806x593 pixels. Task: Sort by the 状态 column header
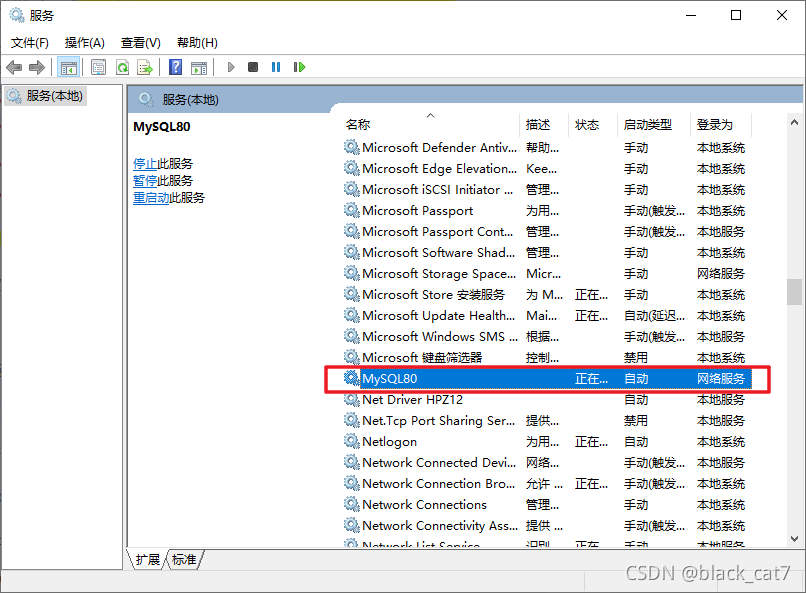click(593, 125)
